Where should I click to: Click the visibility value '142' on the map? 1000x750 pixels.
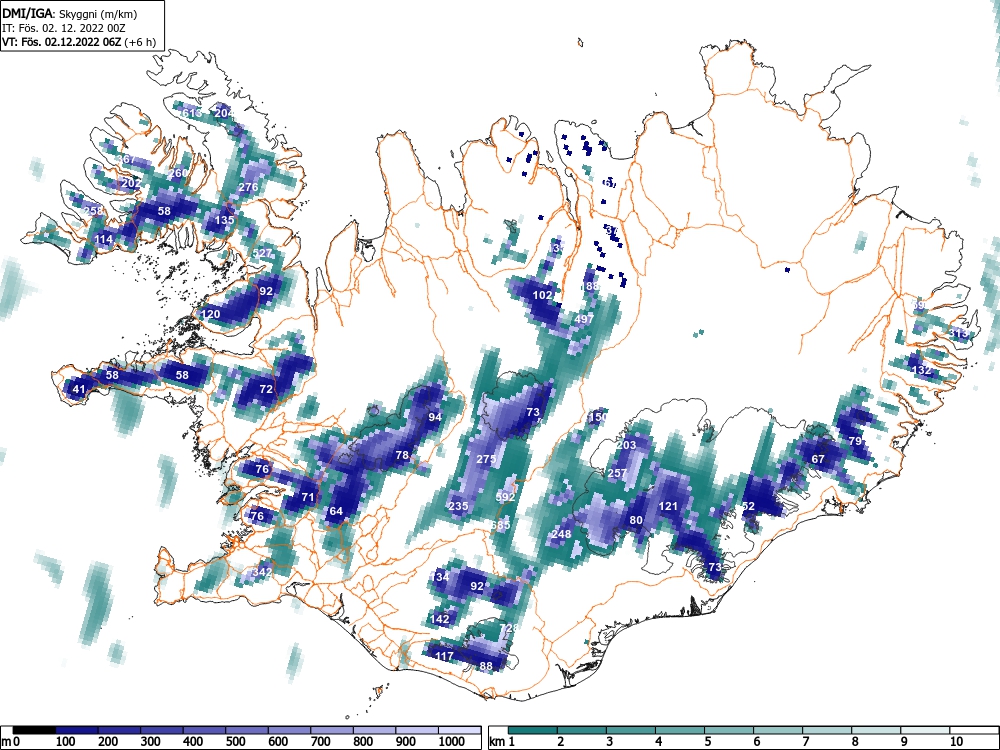[440, 619]
